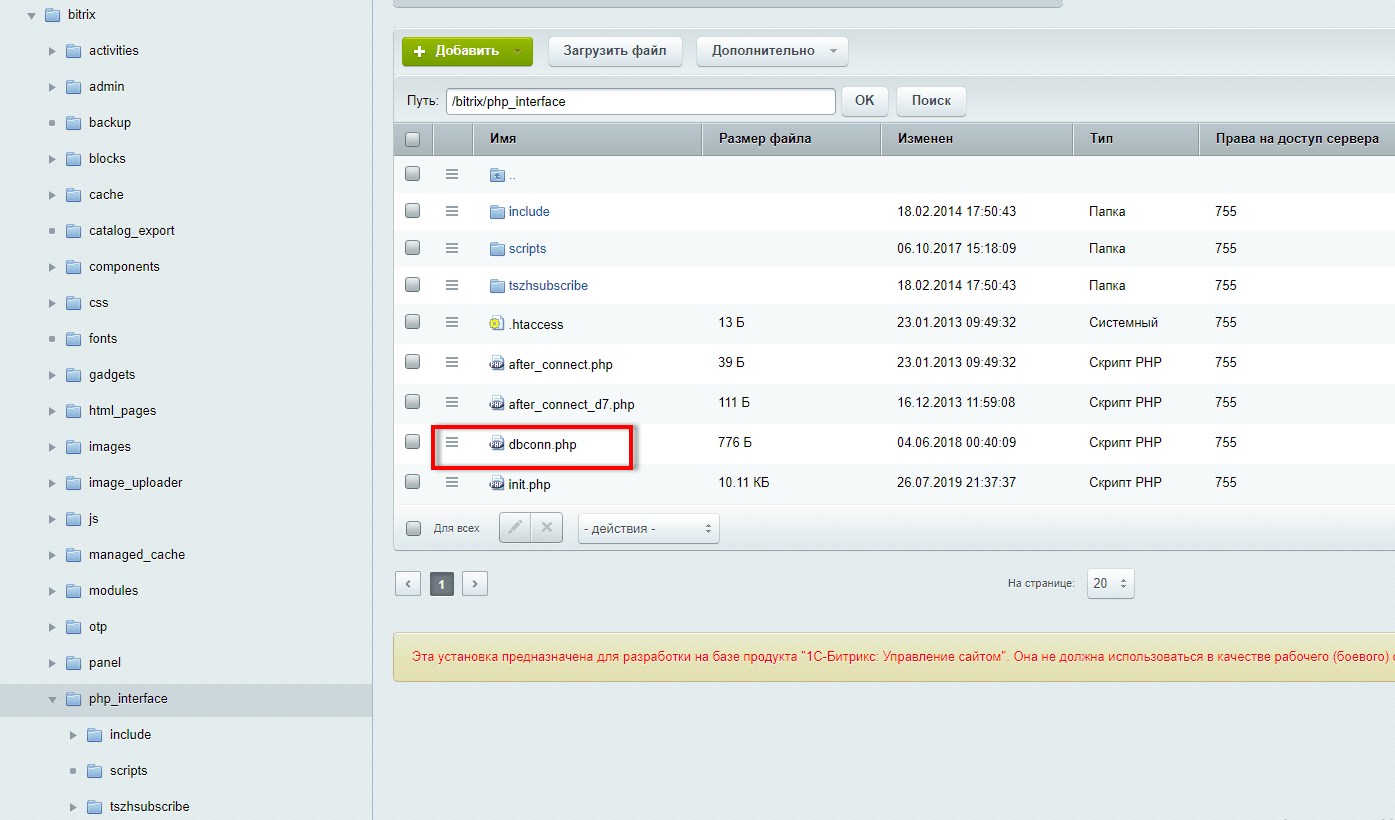
Task: Collapse the php_interface tree node
Action: (x=52, y=699)
